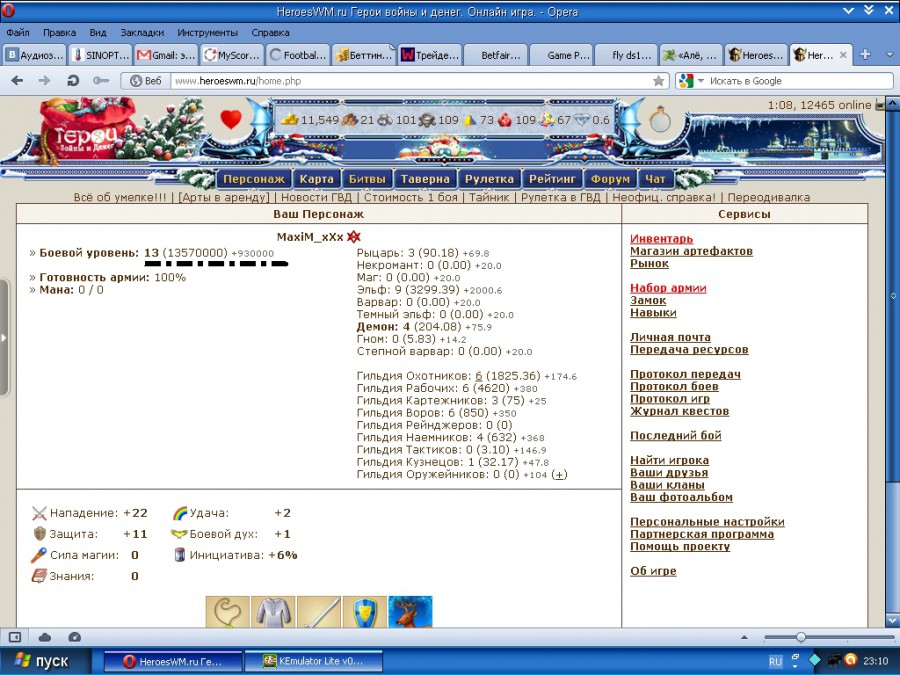Open the Персонаж game menu tab
Screen dimensions: 900x675
click(254, 179)
